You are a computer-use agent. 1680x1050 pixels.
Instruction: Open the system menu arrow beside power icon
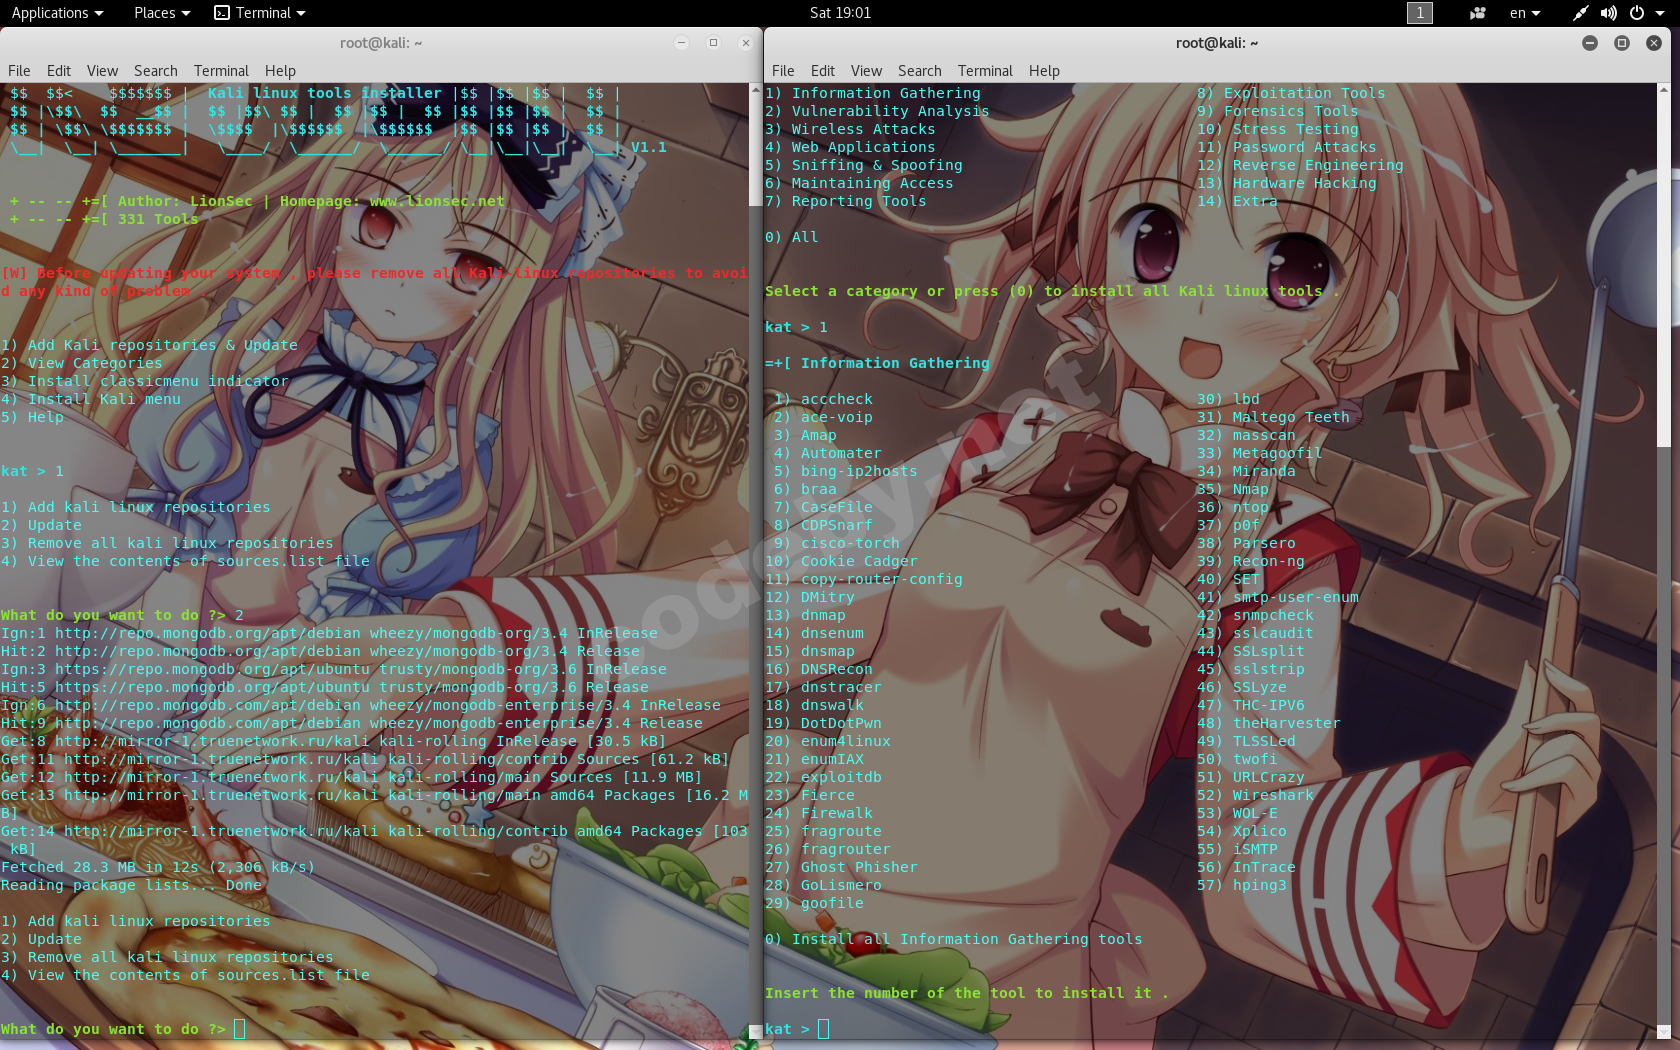(1659, 13)
